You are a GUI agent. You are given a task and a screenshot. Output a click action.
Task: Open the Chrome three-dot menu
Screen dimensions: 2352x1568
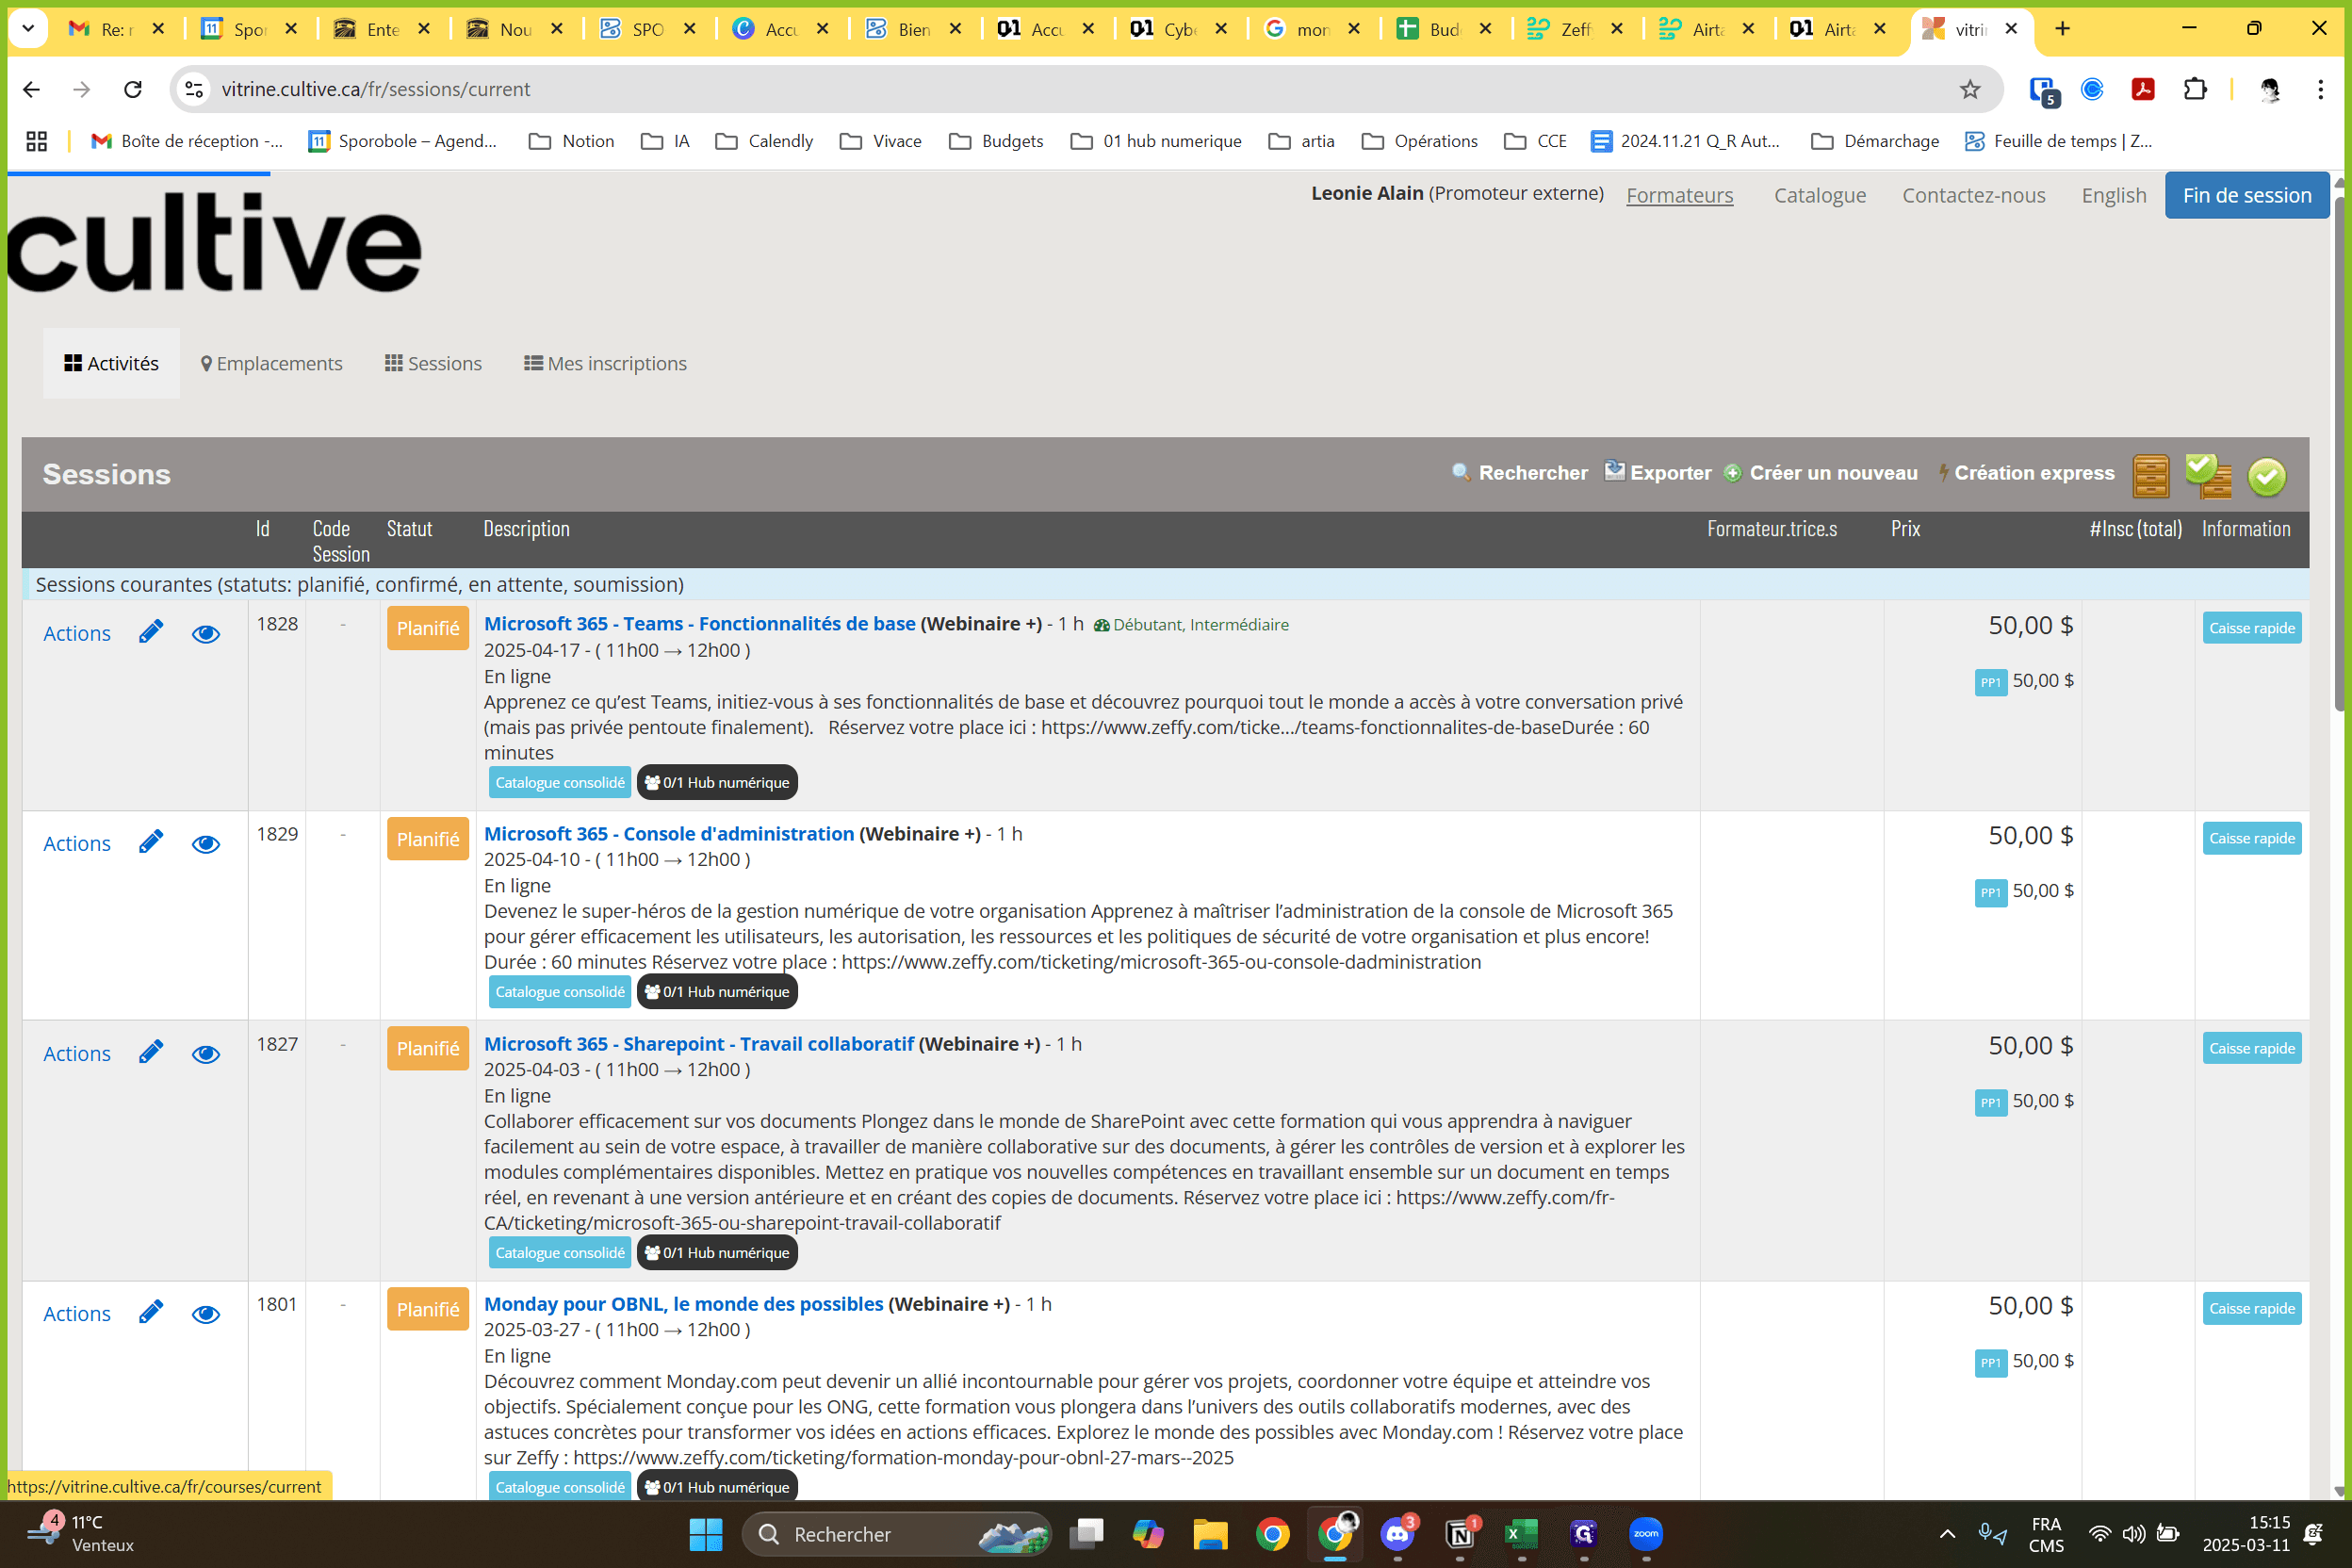[x=2320, y=89]
